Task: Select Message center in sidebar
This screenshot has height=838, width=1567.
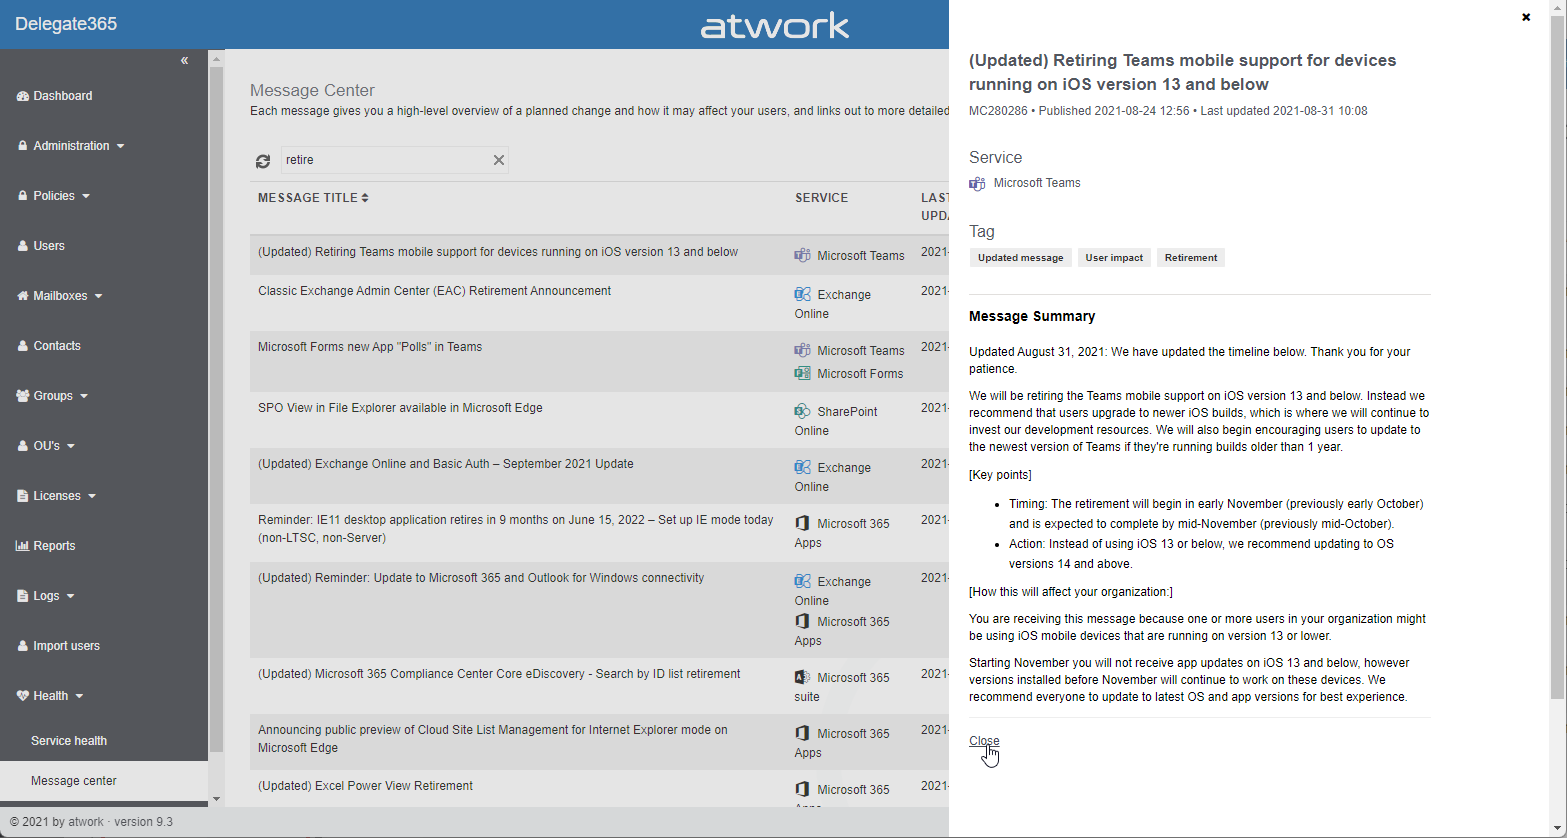Action: click(74, 781)
